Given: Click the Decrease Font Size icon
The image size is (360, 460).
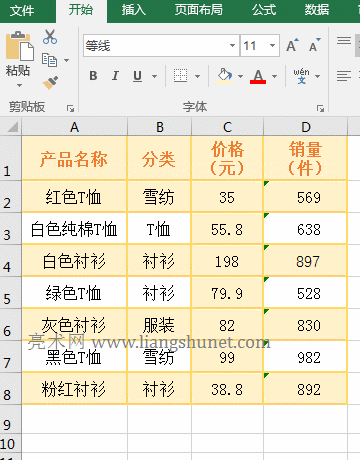Looking at the screenshot, I should (x=315, y=45).
